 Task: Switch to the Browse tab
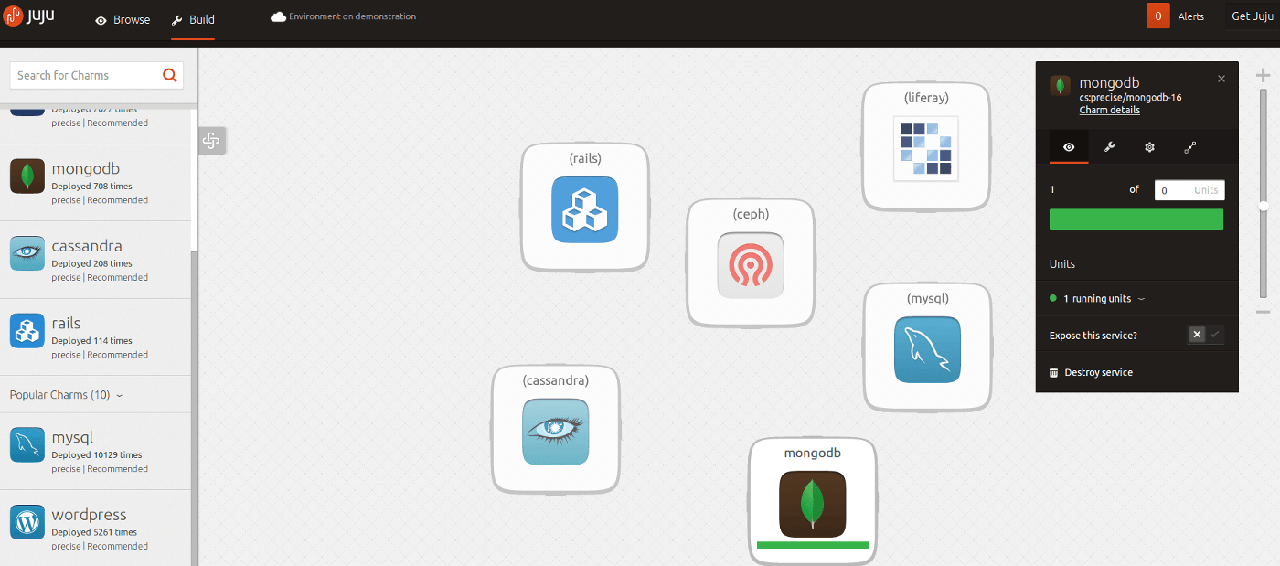(x=123, y=19)
